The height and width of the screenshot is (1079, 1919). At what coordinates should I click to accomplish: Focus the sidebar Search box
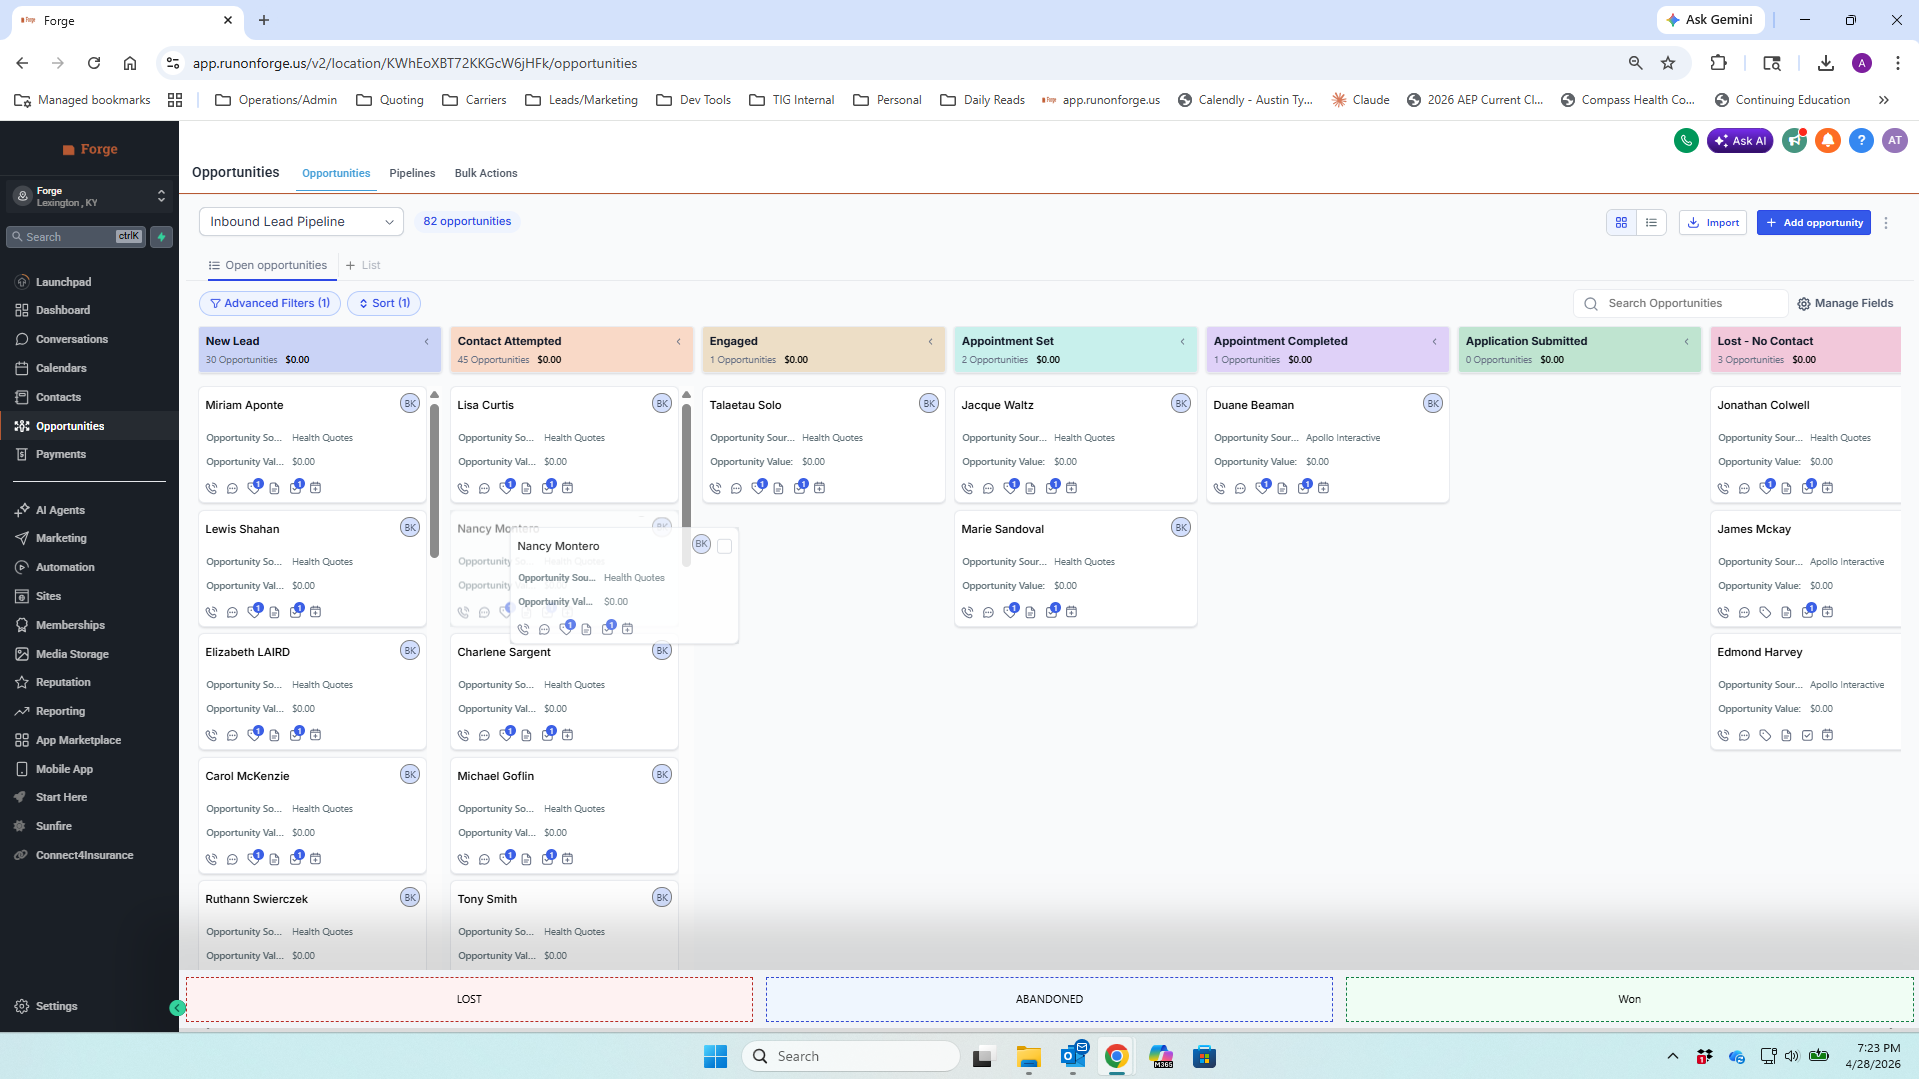pyautogui.click(x=76, y=237)
